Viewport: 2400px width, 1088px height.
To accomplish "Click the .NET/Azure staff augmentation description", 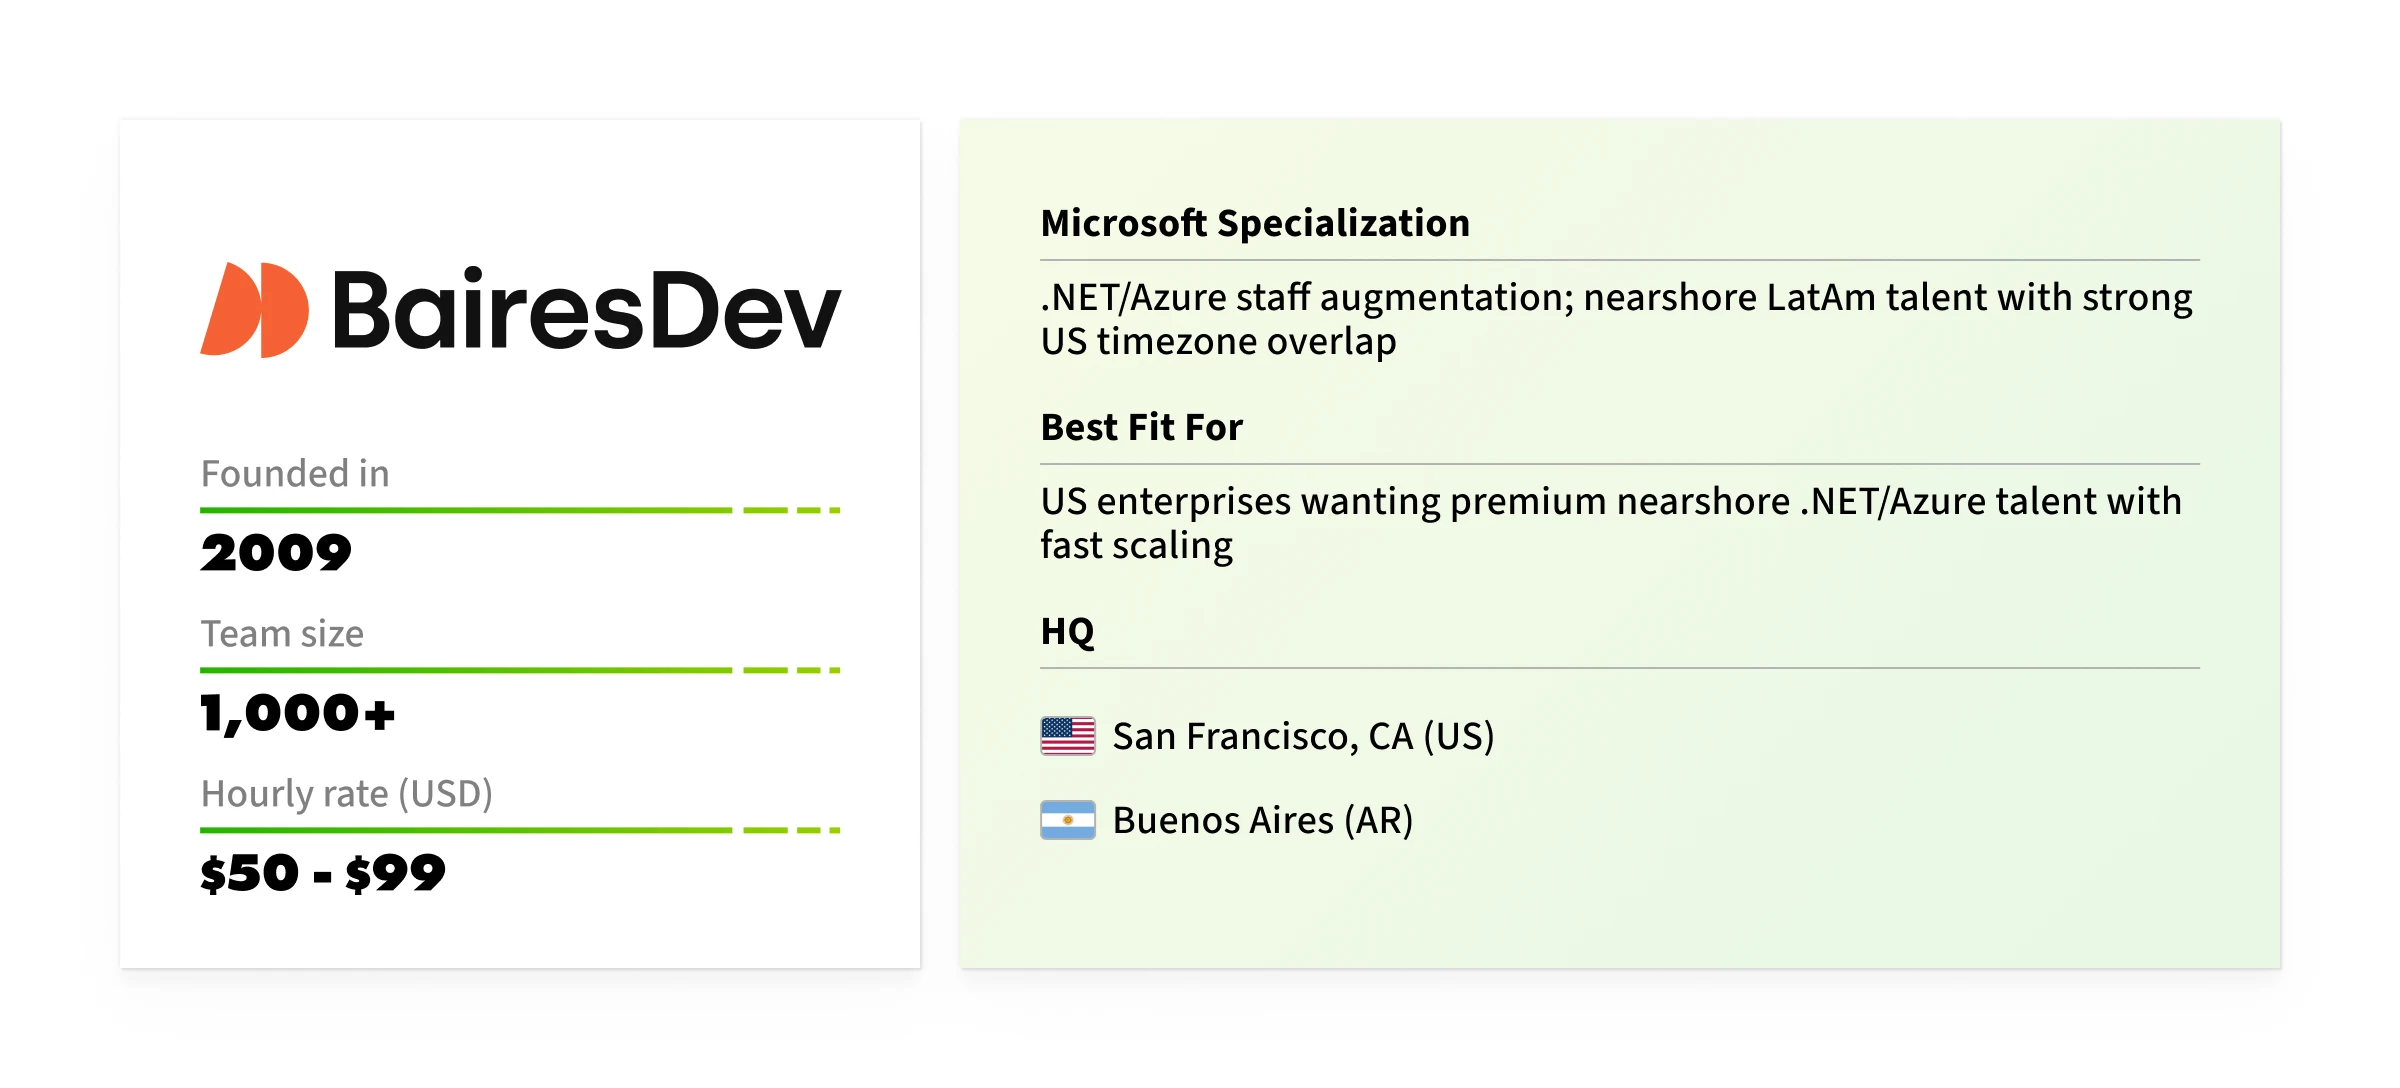I will coord(1616,319).
